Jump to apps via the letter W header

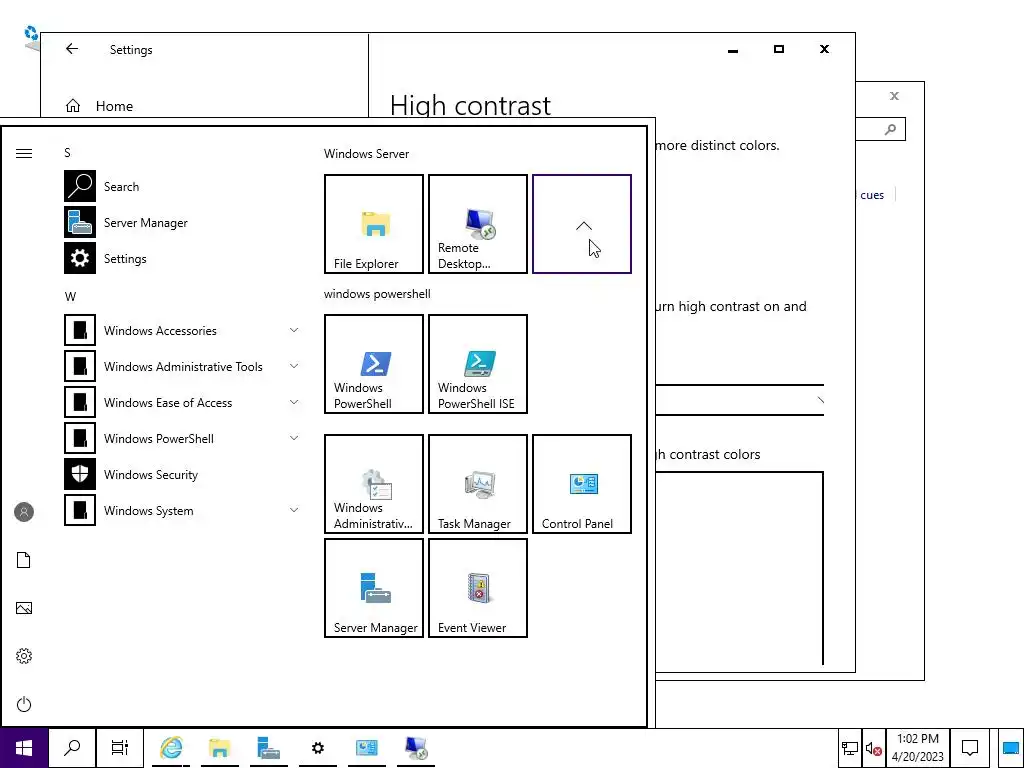tap(70, 296)
